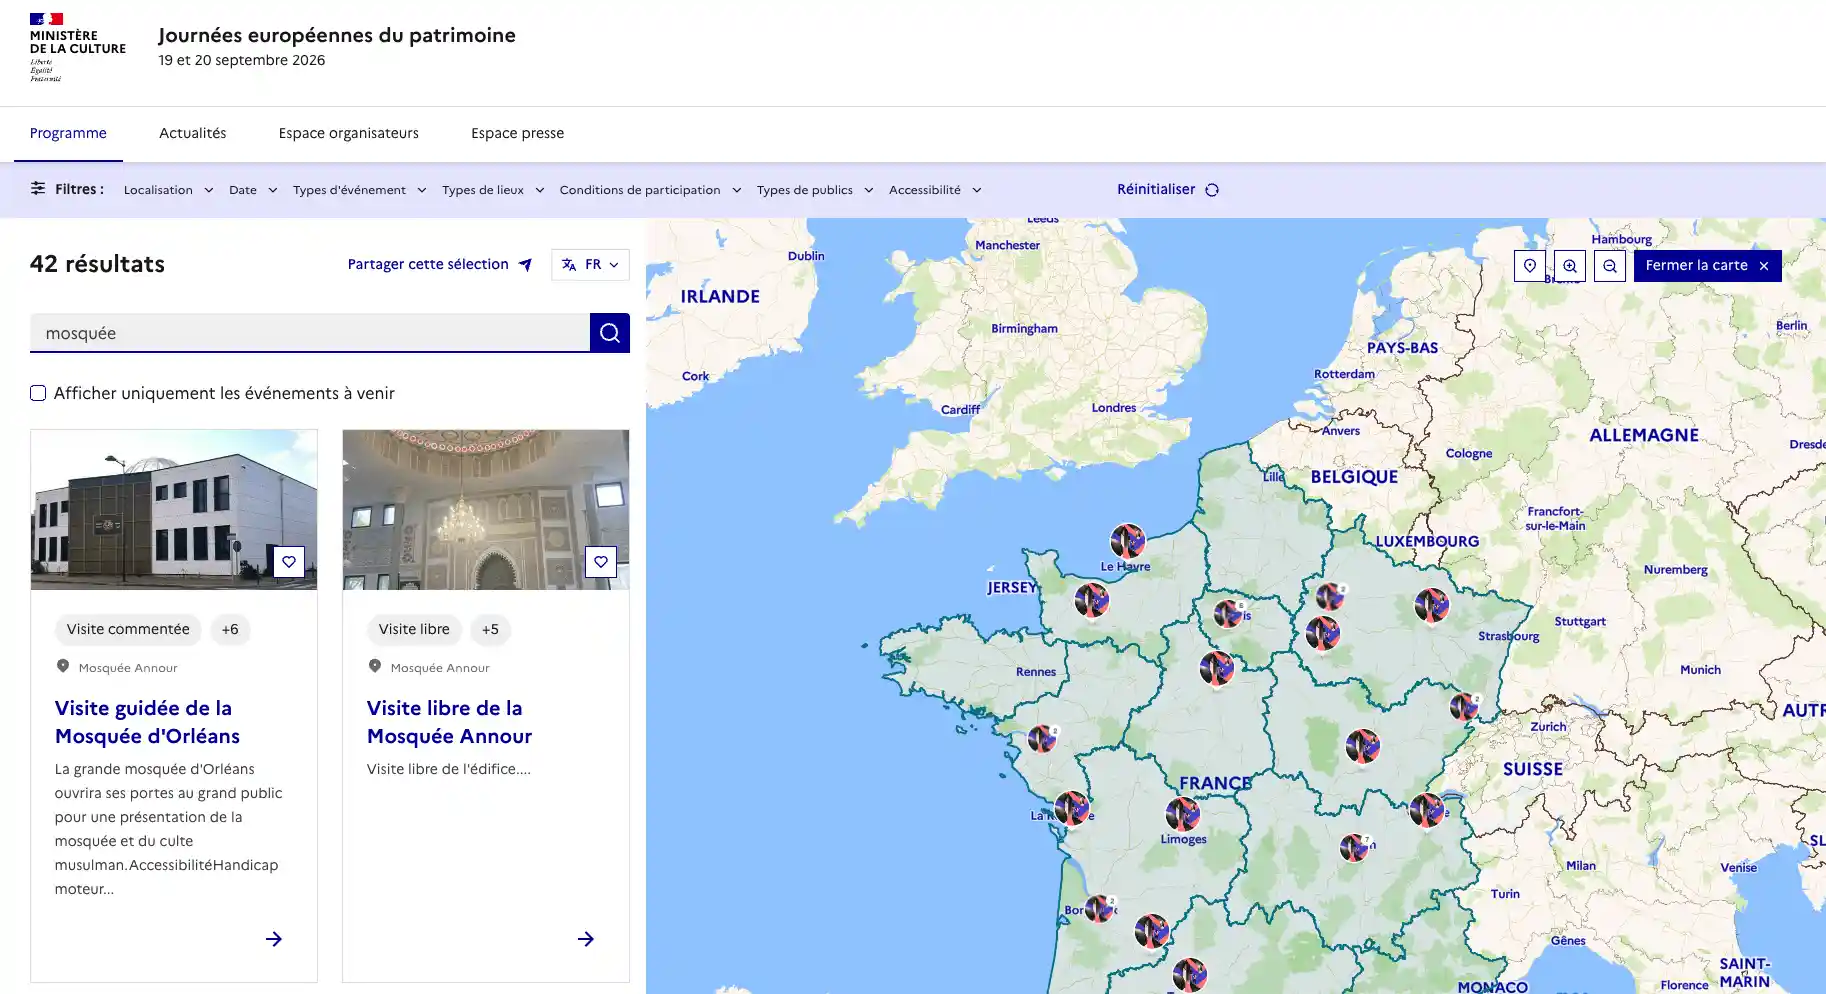Click the magnifier search button beside mosquée
This screenshot has width=1826, height=994.
609,333
